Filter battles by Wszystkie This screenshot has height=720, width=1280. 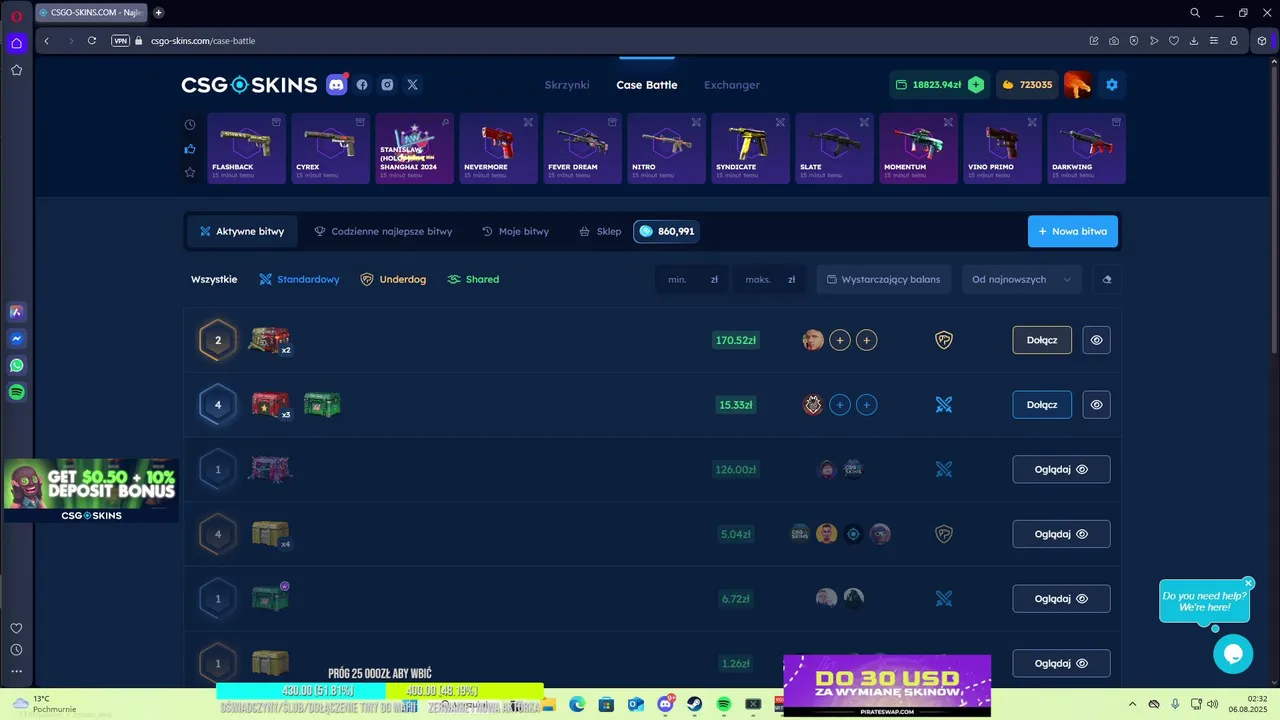(x=214, y=279)
